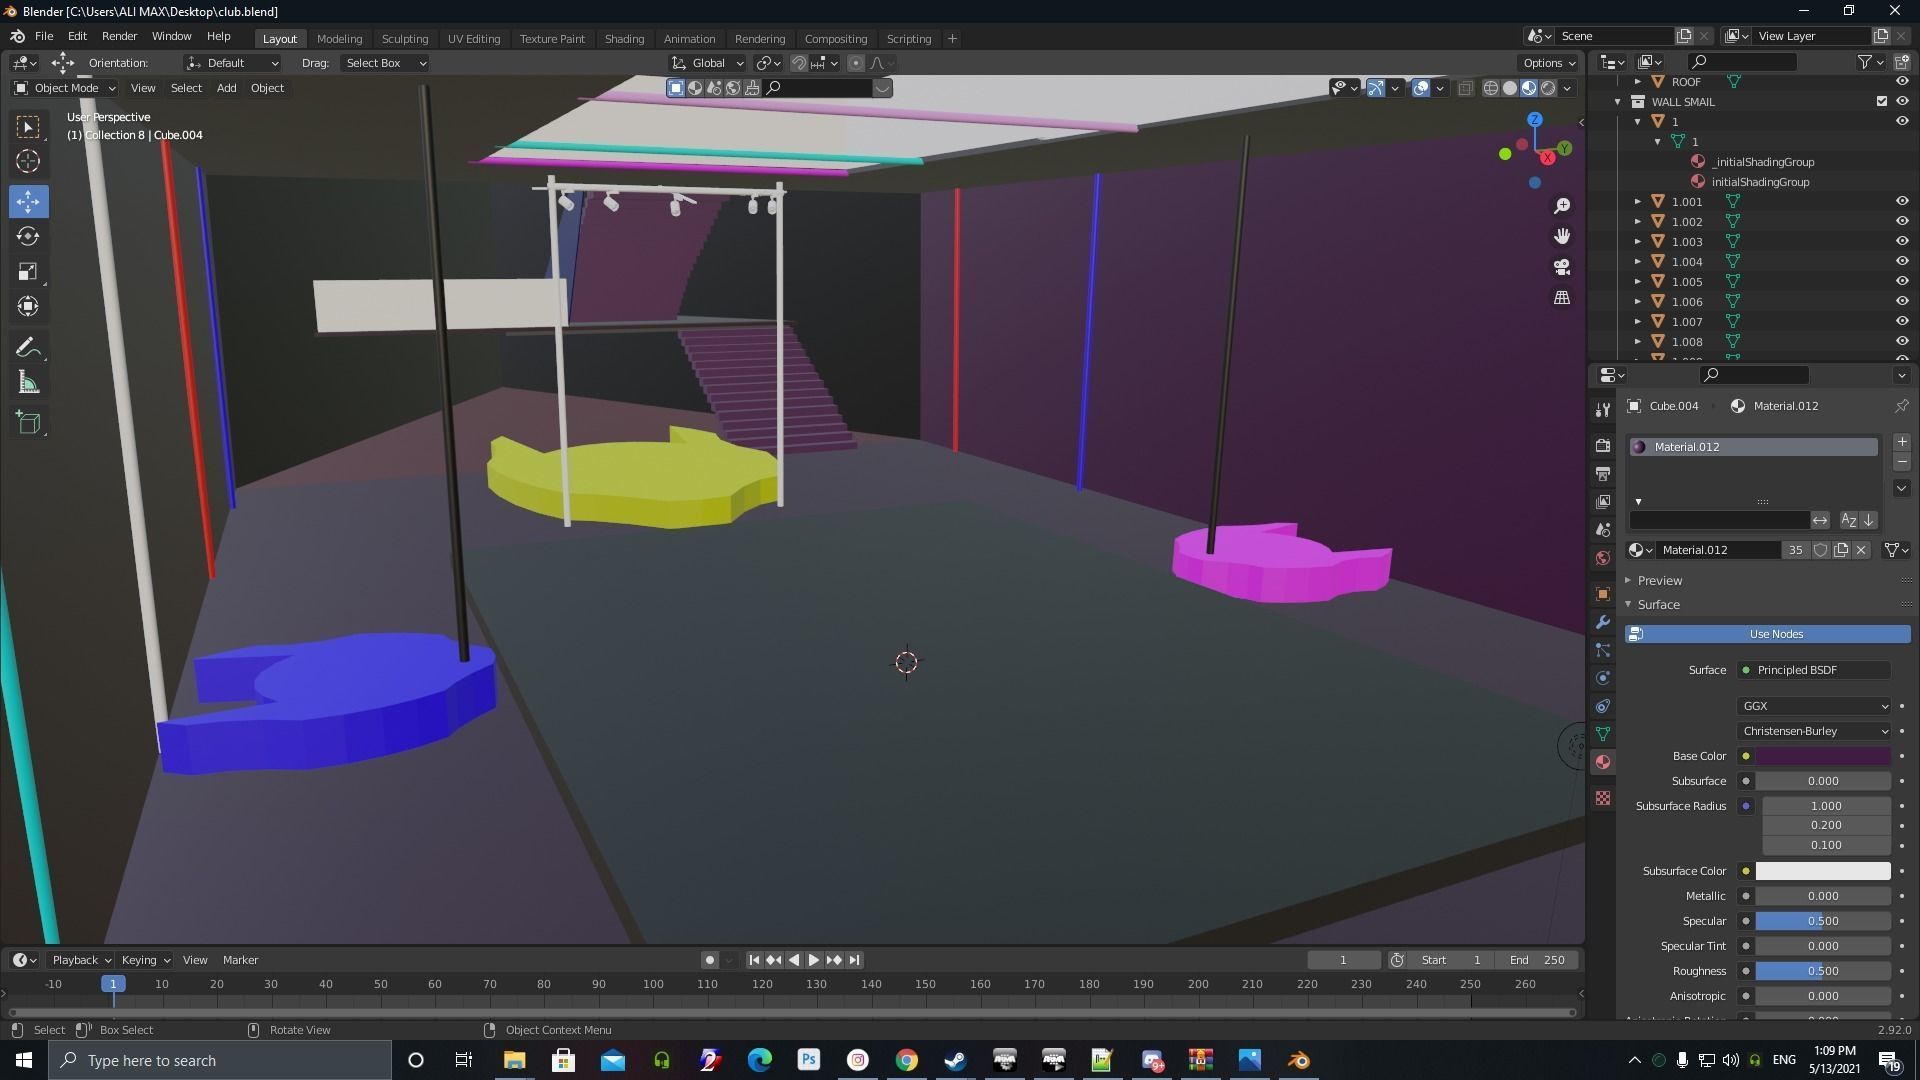
Task: Expand the Preview panel
Action: 1660,581
